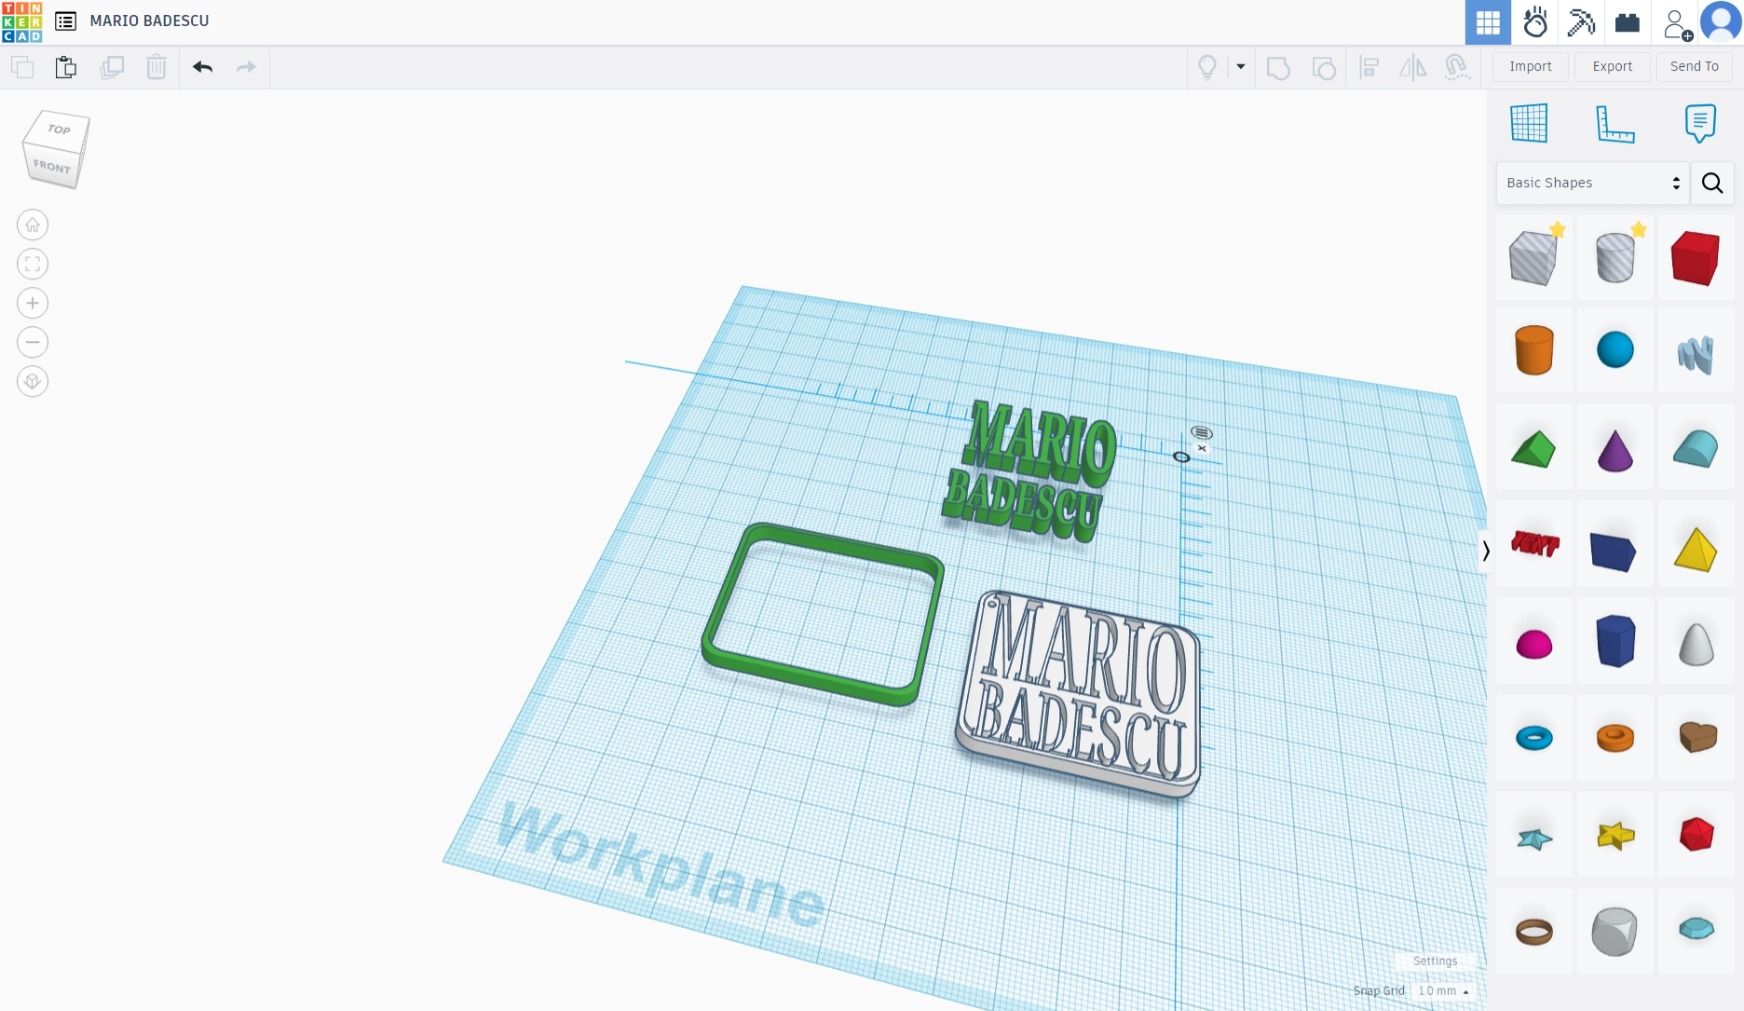Select the Workplane tool icon
Image resolution: width=1744 pixels, height=1011 pixels.
click(x=1529, y=123)
